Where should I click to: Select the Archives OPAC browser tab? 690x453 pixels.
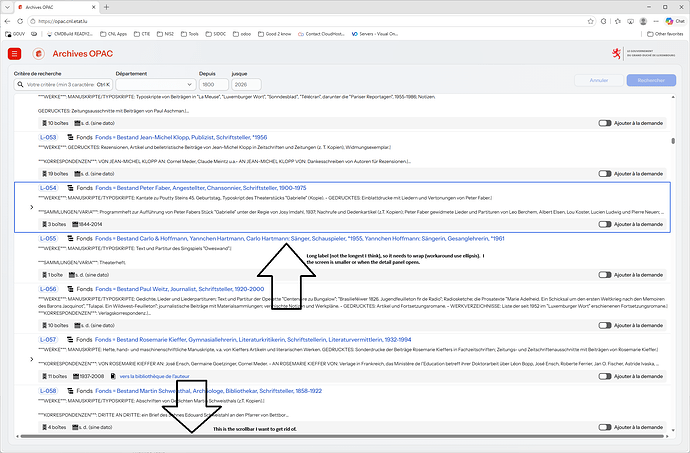(x=56, y=7)
